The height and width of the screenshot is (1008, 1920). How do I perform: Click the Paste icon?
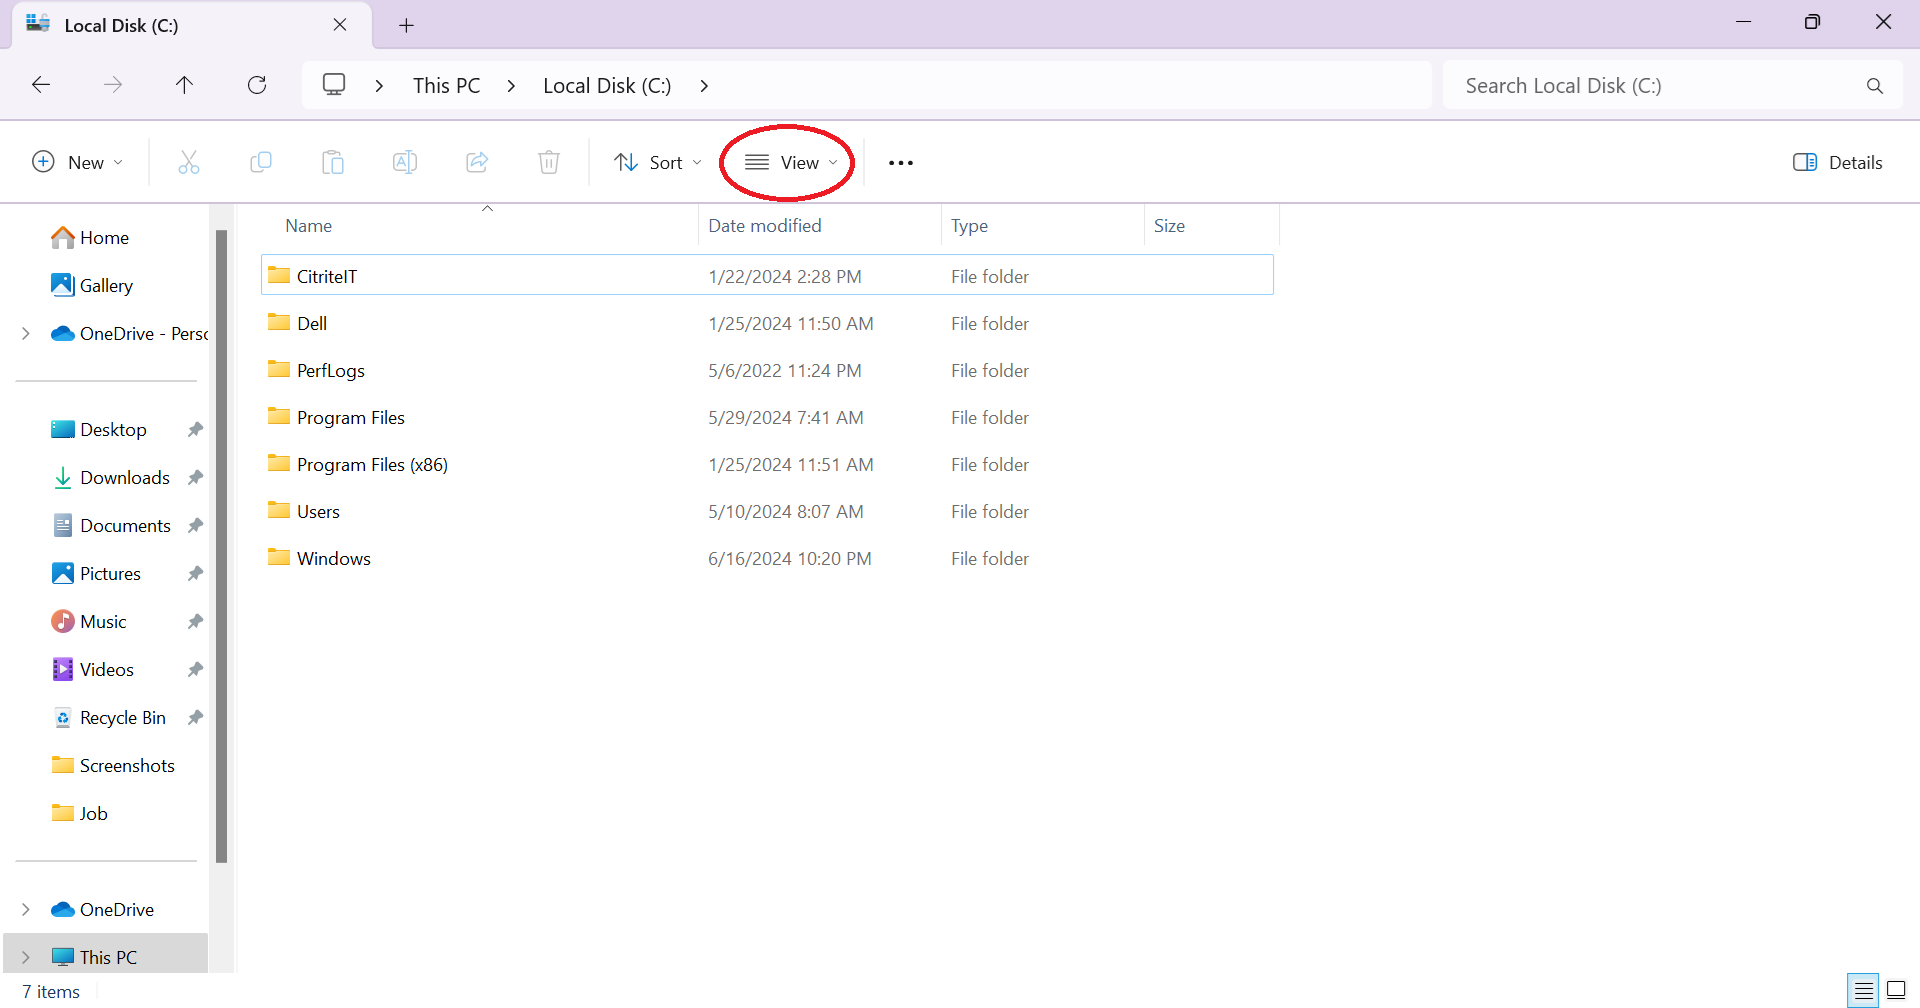(x=333, y=162)
